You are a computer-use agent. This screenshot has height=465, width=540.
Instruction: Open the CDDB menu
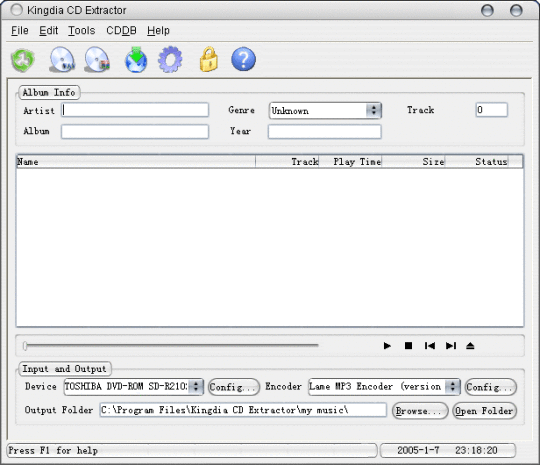click(x=121, y=31)
